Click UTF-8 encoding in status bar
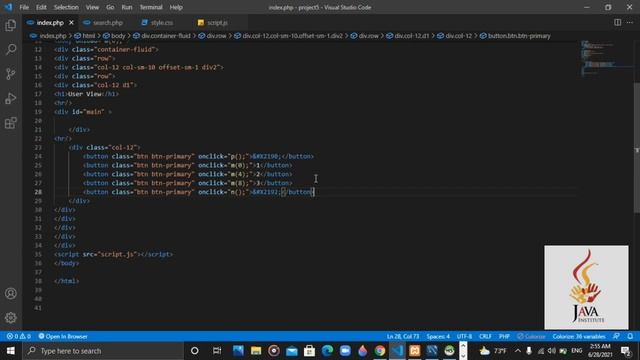Image resolution: width=640 pixels, height=360 pixels. point(464,336)
